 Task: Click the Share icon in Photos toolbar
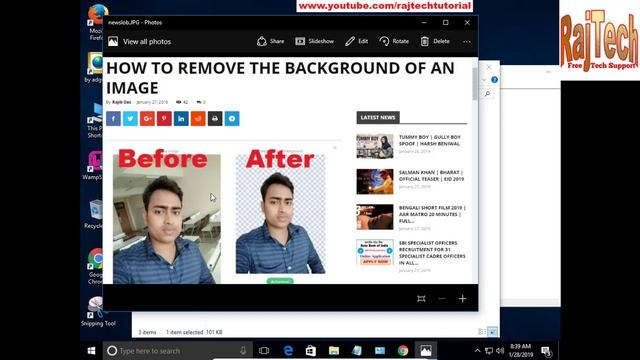(x=271, y=41)
